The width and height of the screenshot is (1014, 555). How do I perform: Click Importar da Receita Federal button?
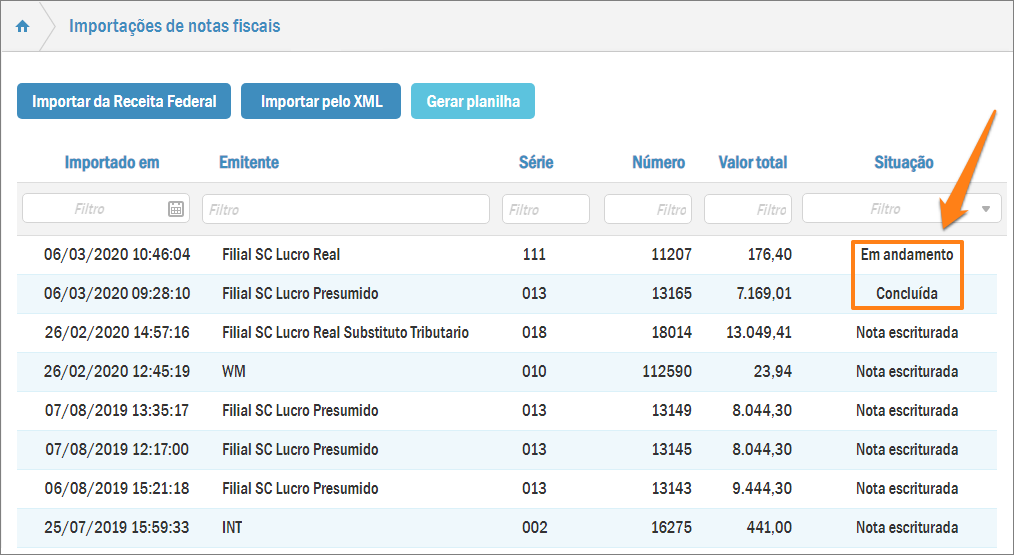coord(124,101)
